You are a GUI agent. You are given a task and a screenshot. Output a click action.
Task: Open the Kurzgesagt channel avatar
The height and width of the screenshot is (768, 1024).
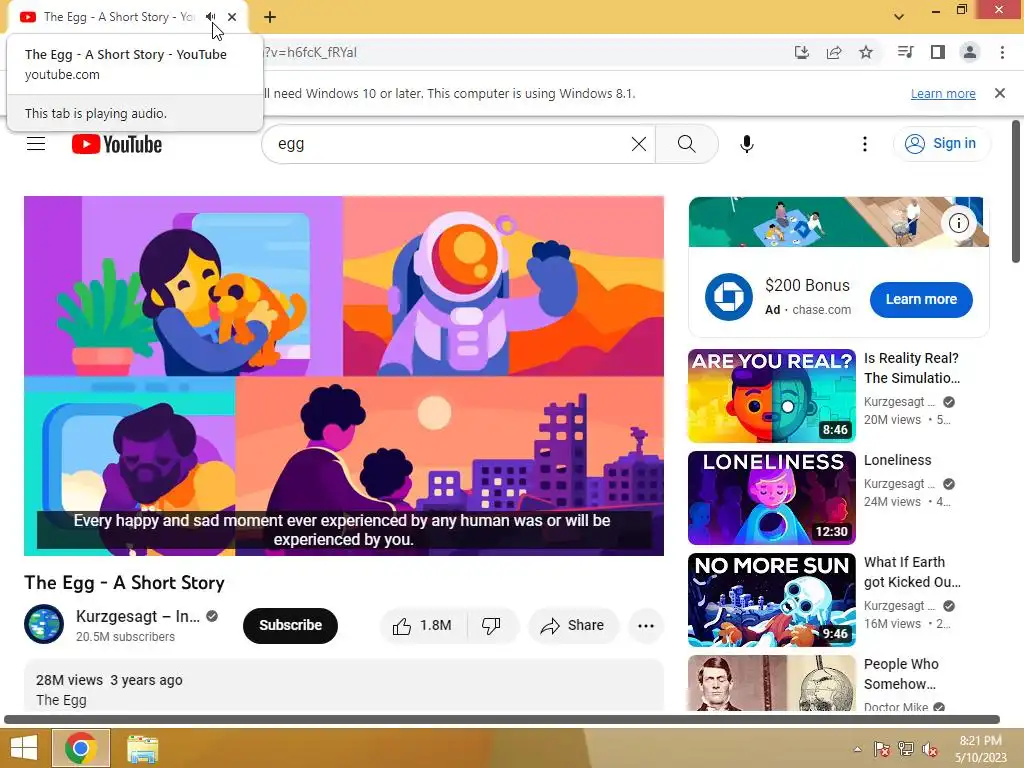[44, 624]
